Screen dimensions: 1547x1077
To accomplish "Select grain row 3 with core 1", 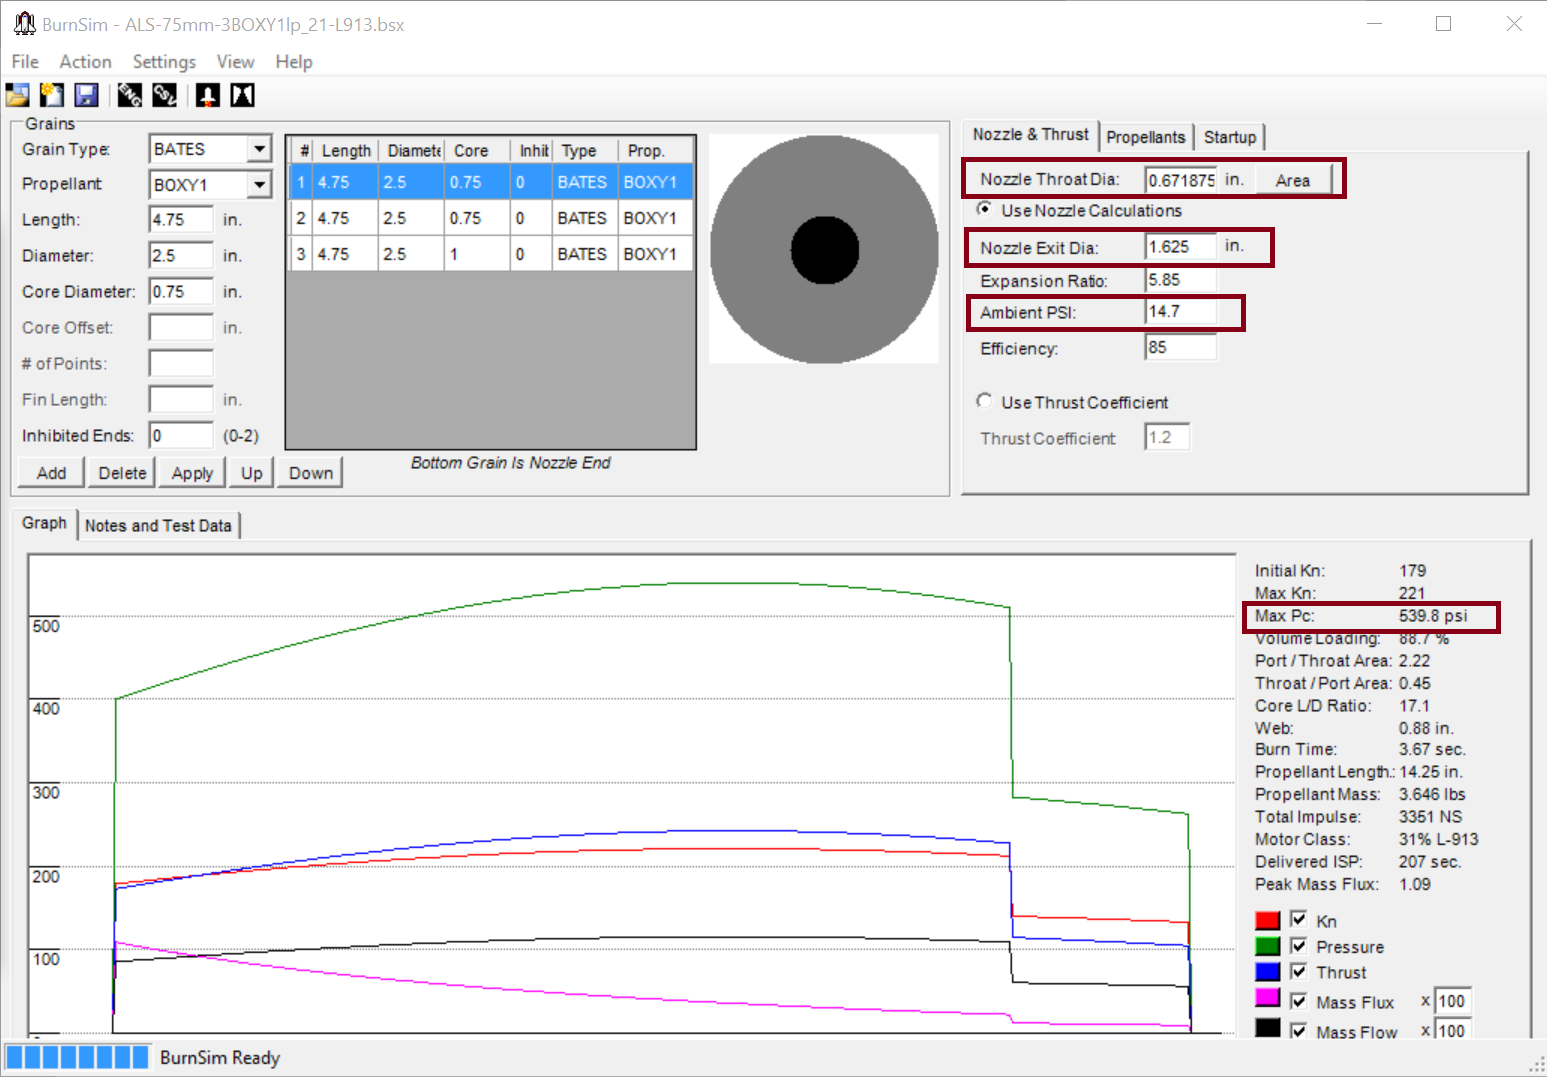I will tap(491, 254).
